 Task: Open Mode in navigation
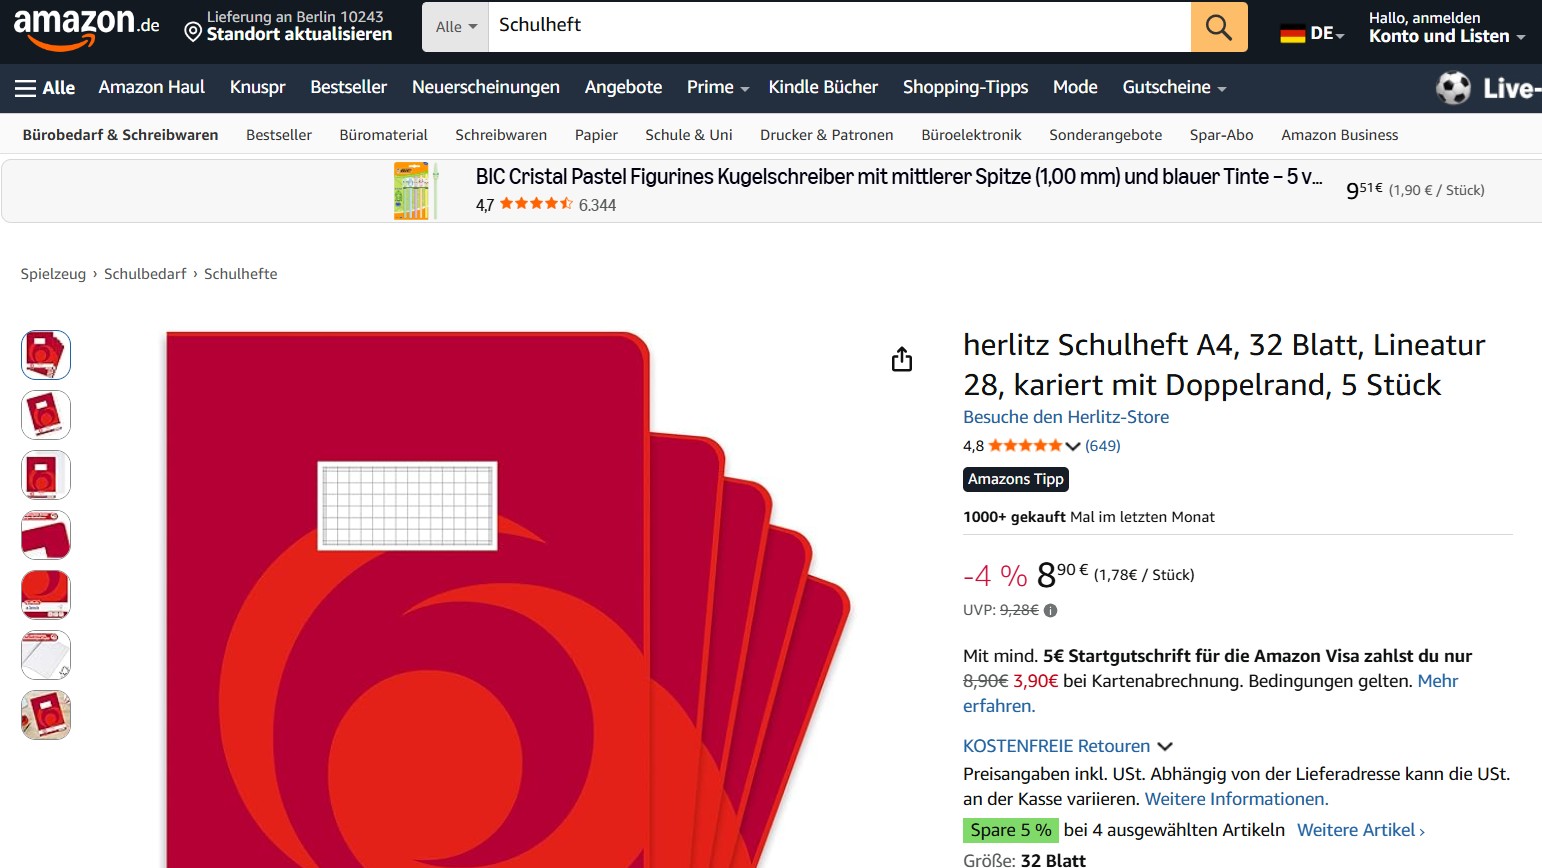click(x=1075, y=87)
